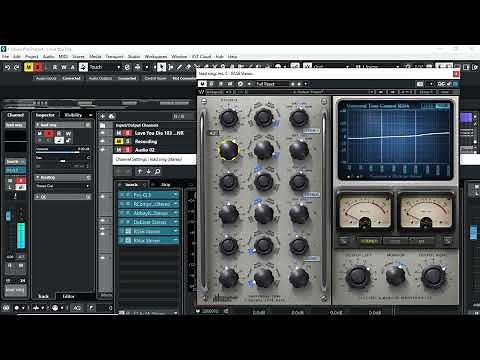Switch to the Inserts tab in Channel Settings
The height and width of the screenshot is (360, 480).
132,184
